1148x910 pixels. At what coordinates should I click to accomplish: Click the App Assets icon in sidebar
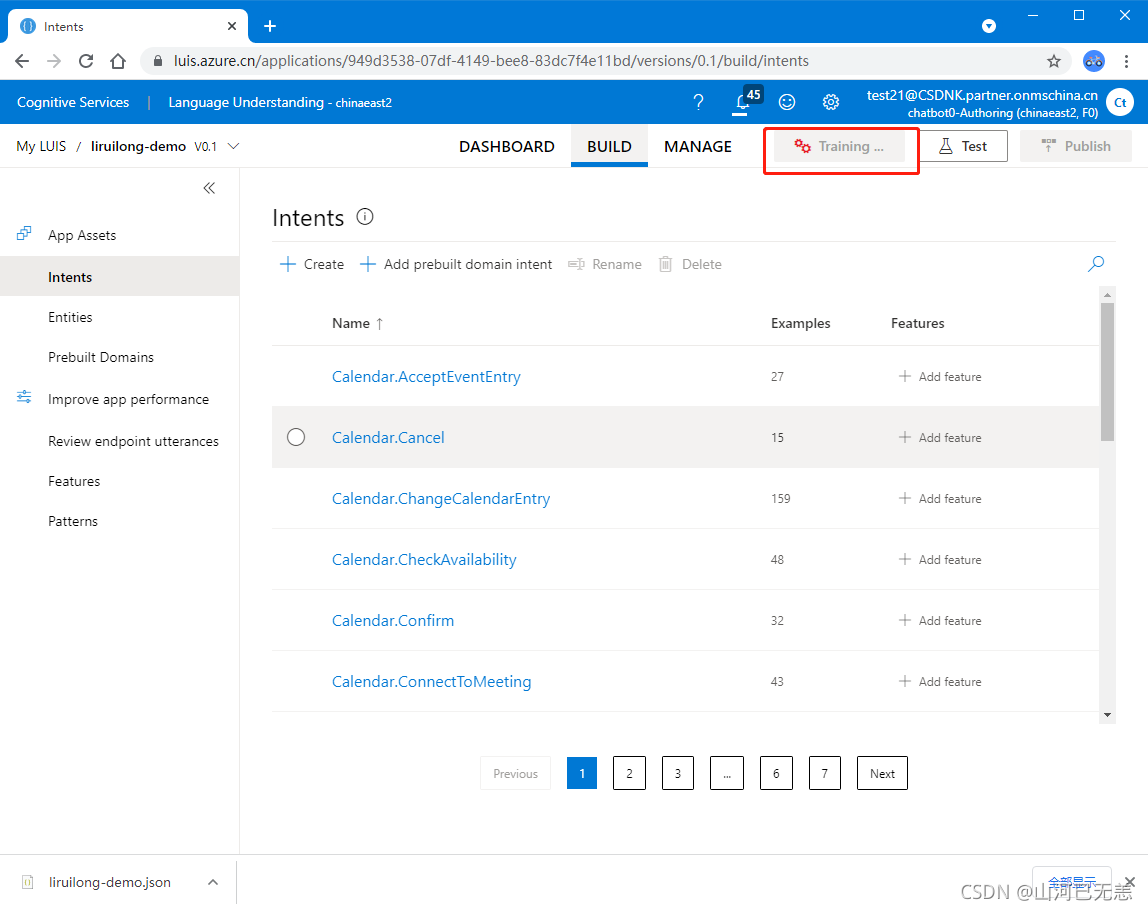coord(24,234)
